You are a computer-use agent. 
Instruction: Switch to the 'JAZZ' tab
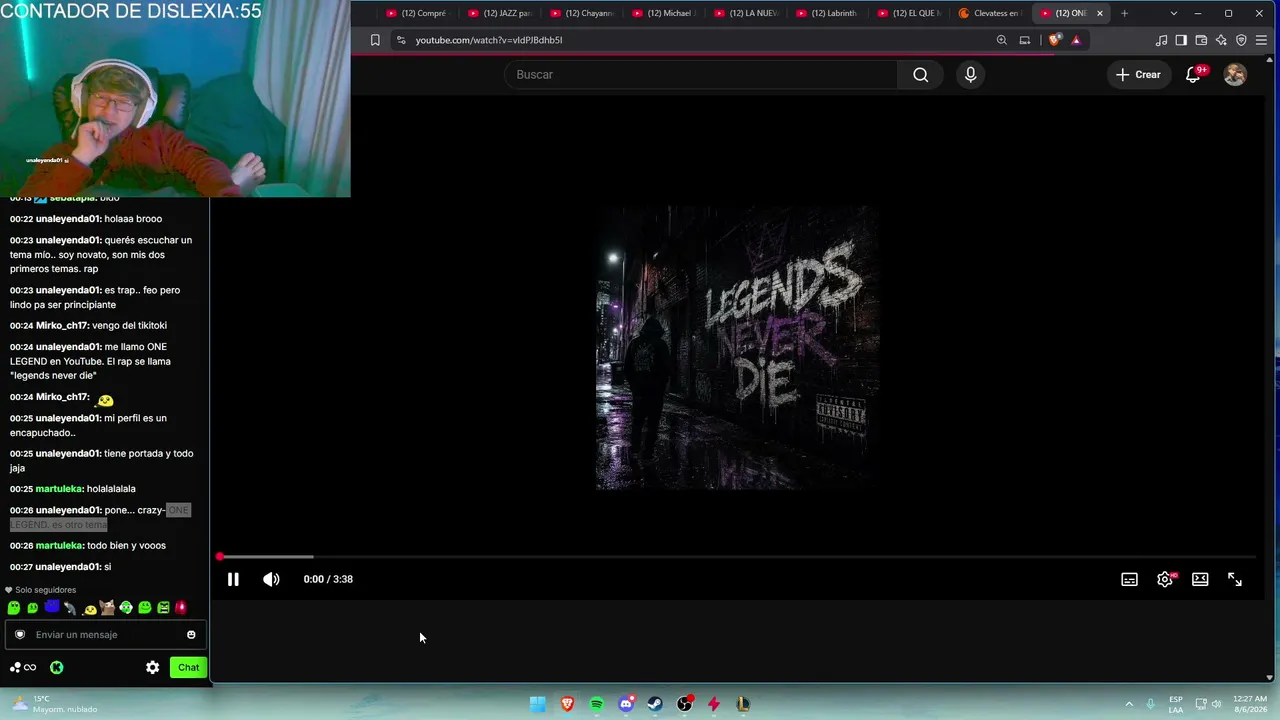[500, 13]
